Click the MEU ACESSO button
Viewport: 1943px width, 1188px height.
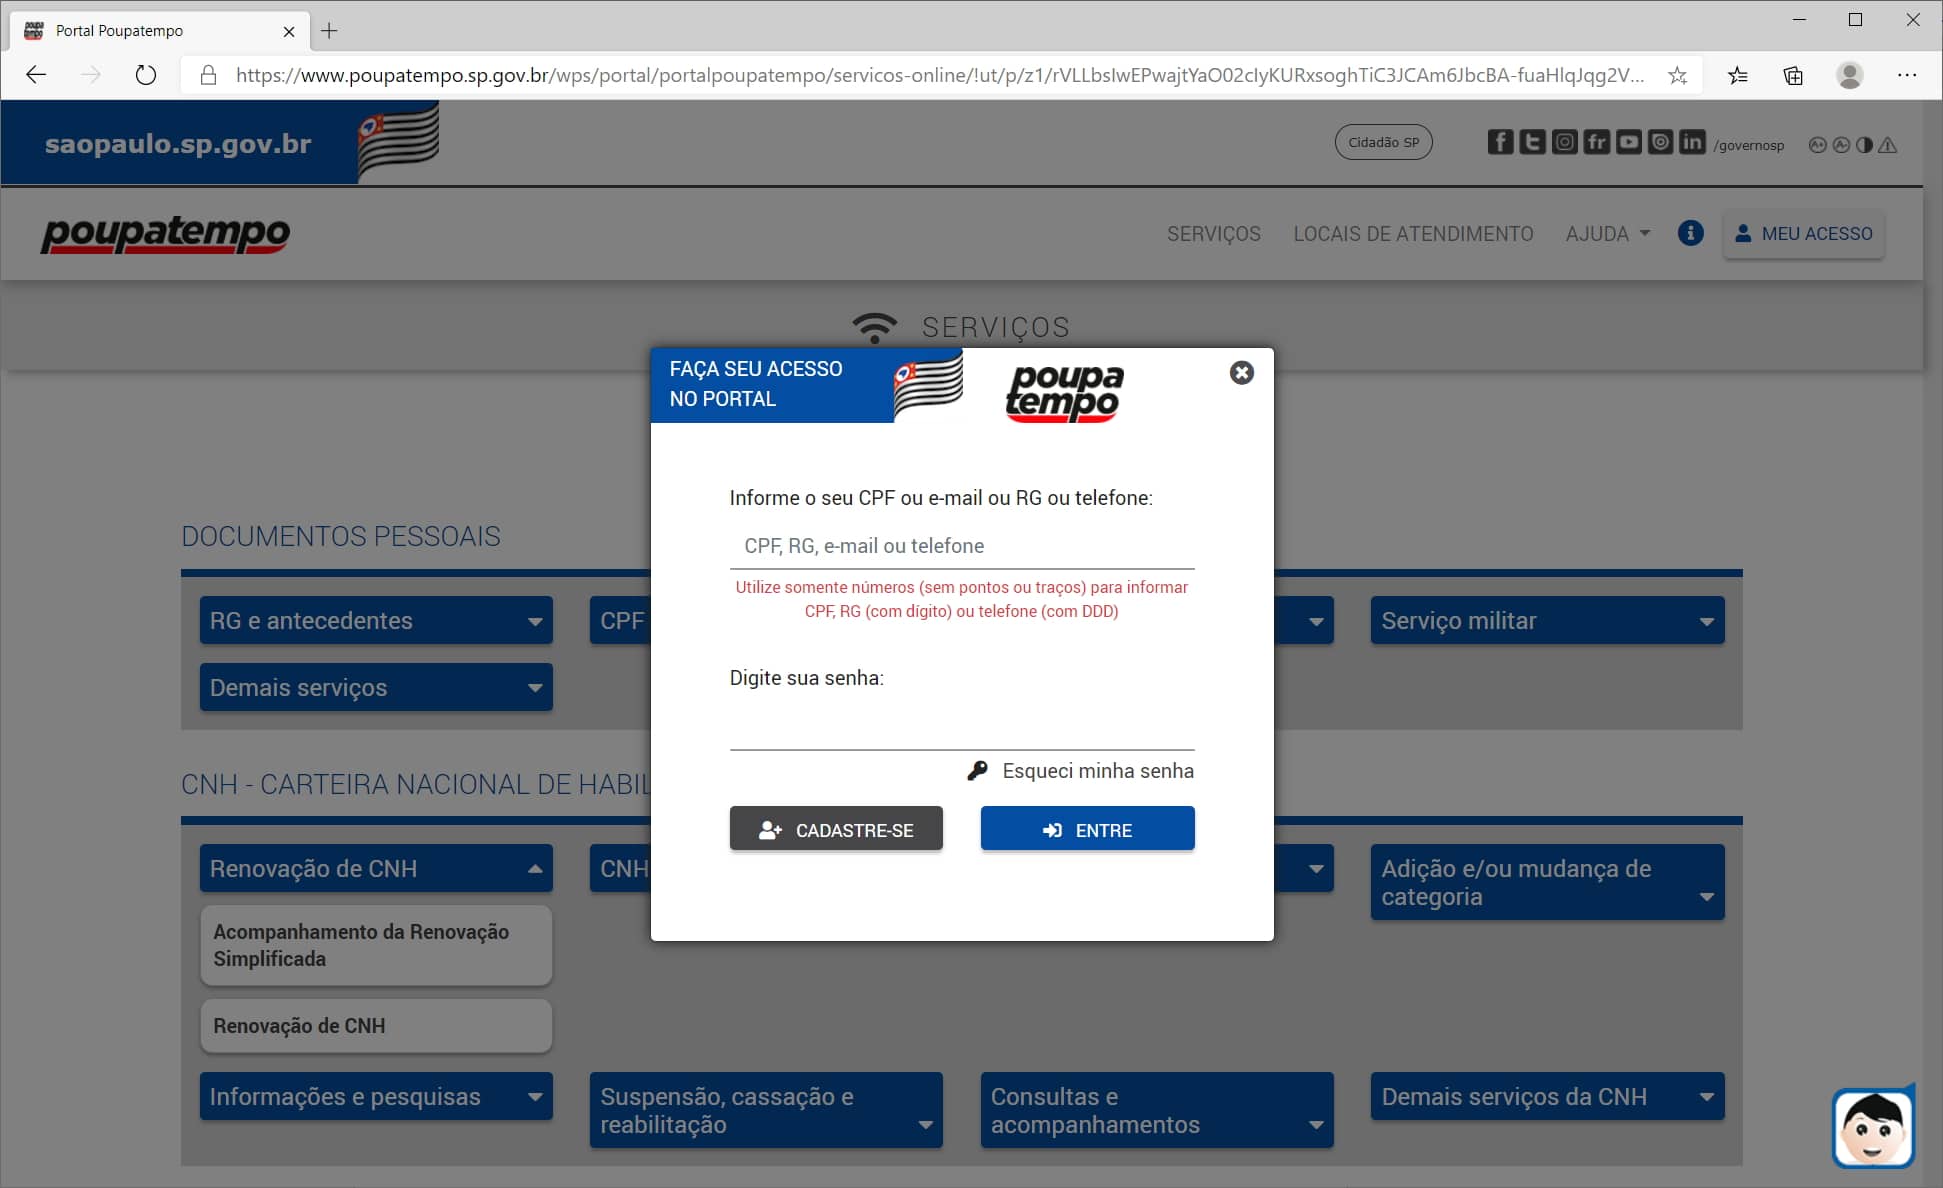(1804, 234)
